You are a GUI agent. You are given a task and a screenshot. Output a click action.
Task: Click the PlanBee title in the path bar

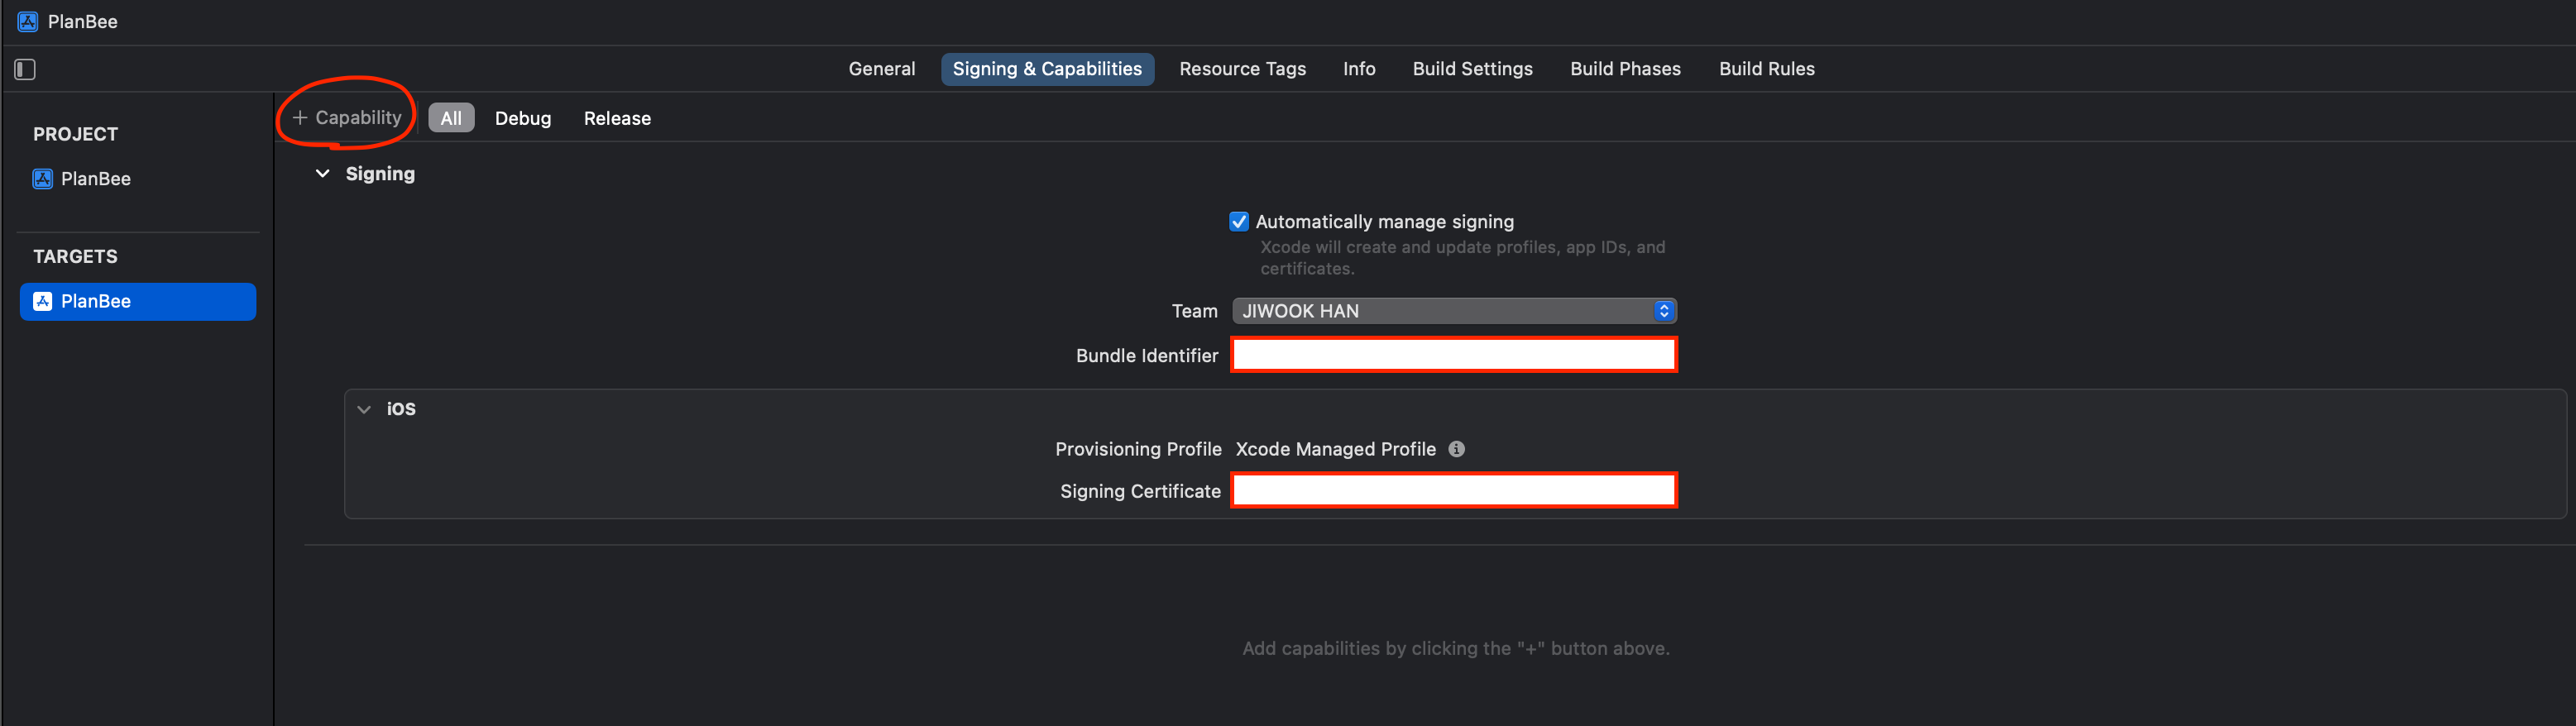click(83, 21)
